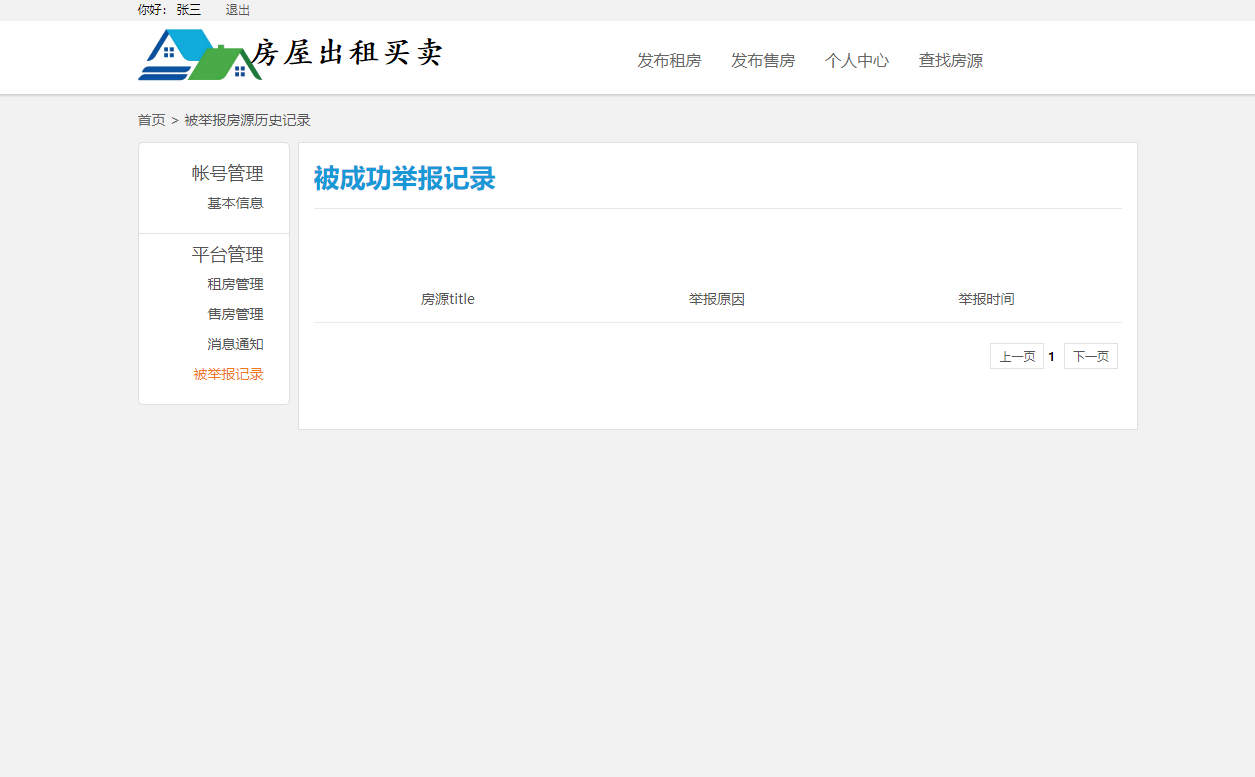This screenshot has width=1255, height=777.
Task: Select 发布租房 in the navigation bar
Action: click(669, 60)
